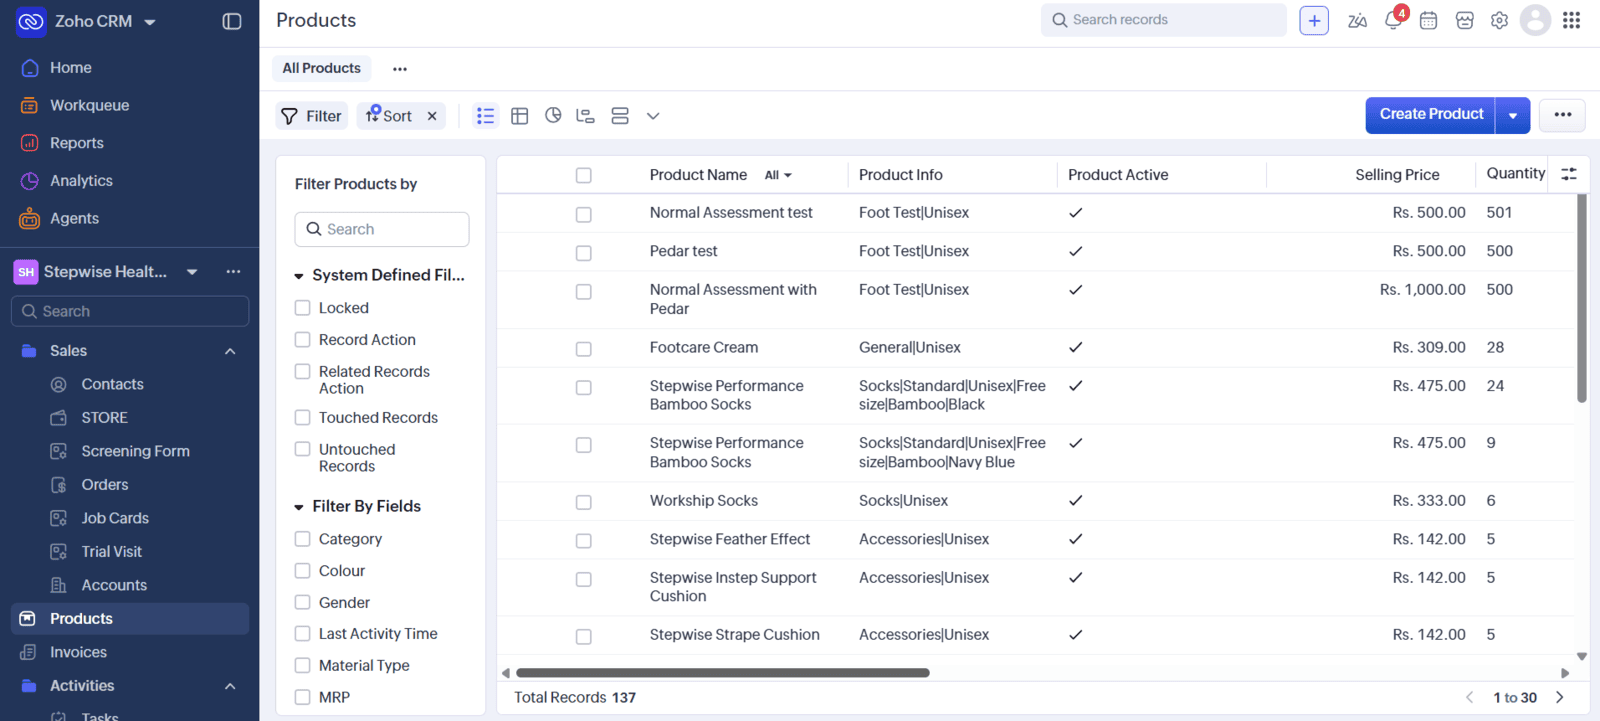Open Home in the sidebar
The height and width of the screenshot is (721, 1600).
70,68
